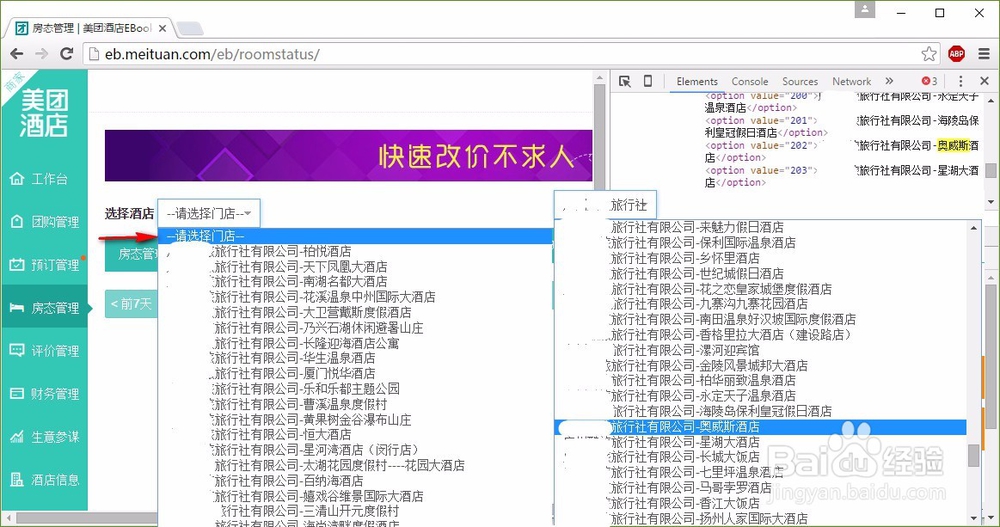Select highlighted 奥威斯酒店 option
The image size is (1000, 527).
point(760,427)
